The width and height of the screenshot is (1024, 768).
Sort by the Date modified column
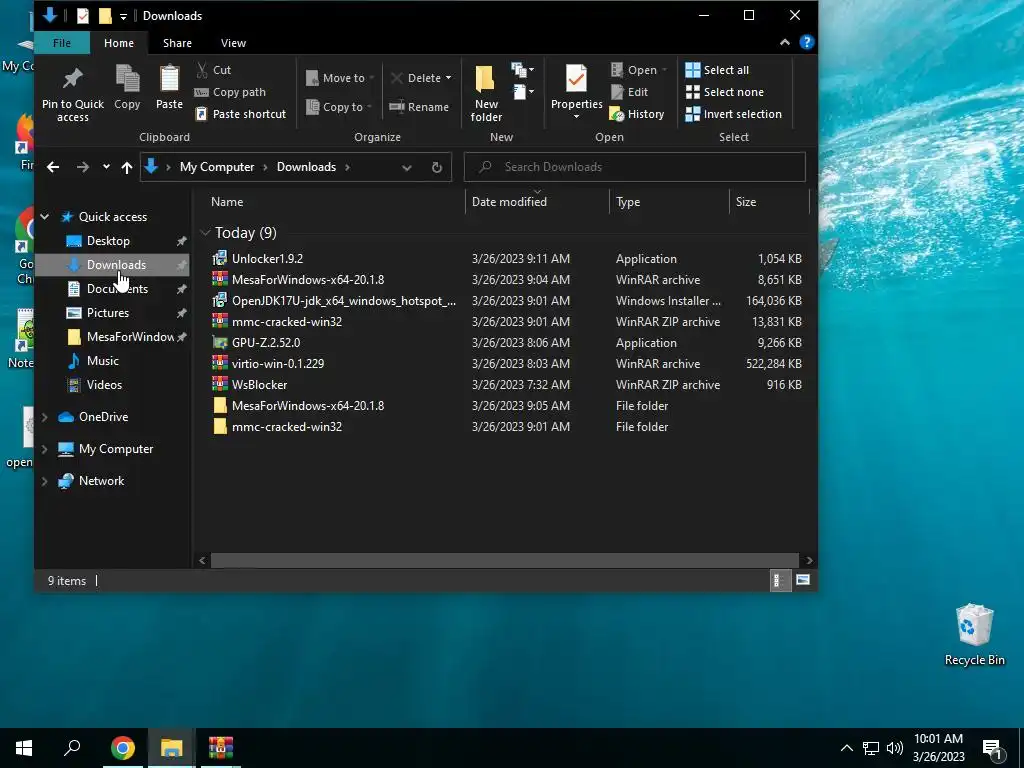[x=537, y=202]
